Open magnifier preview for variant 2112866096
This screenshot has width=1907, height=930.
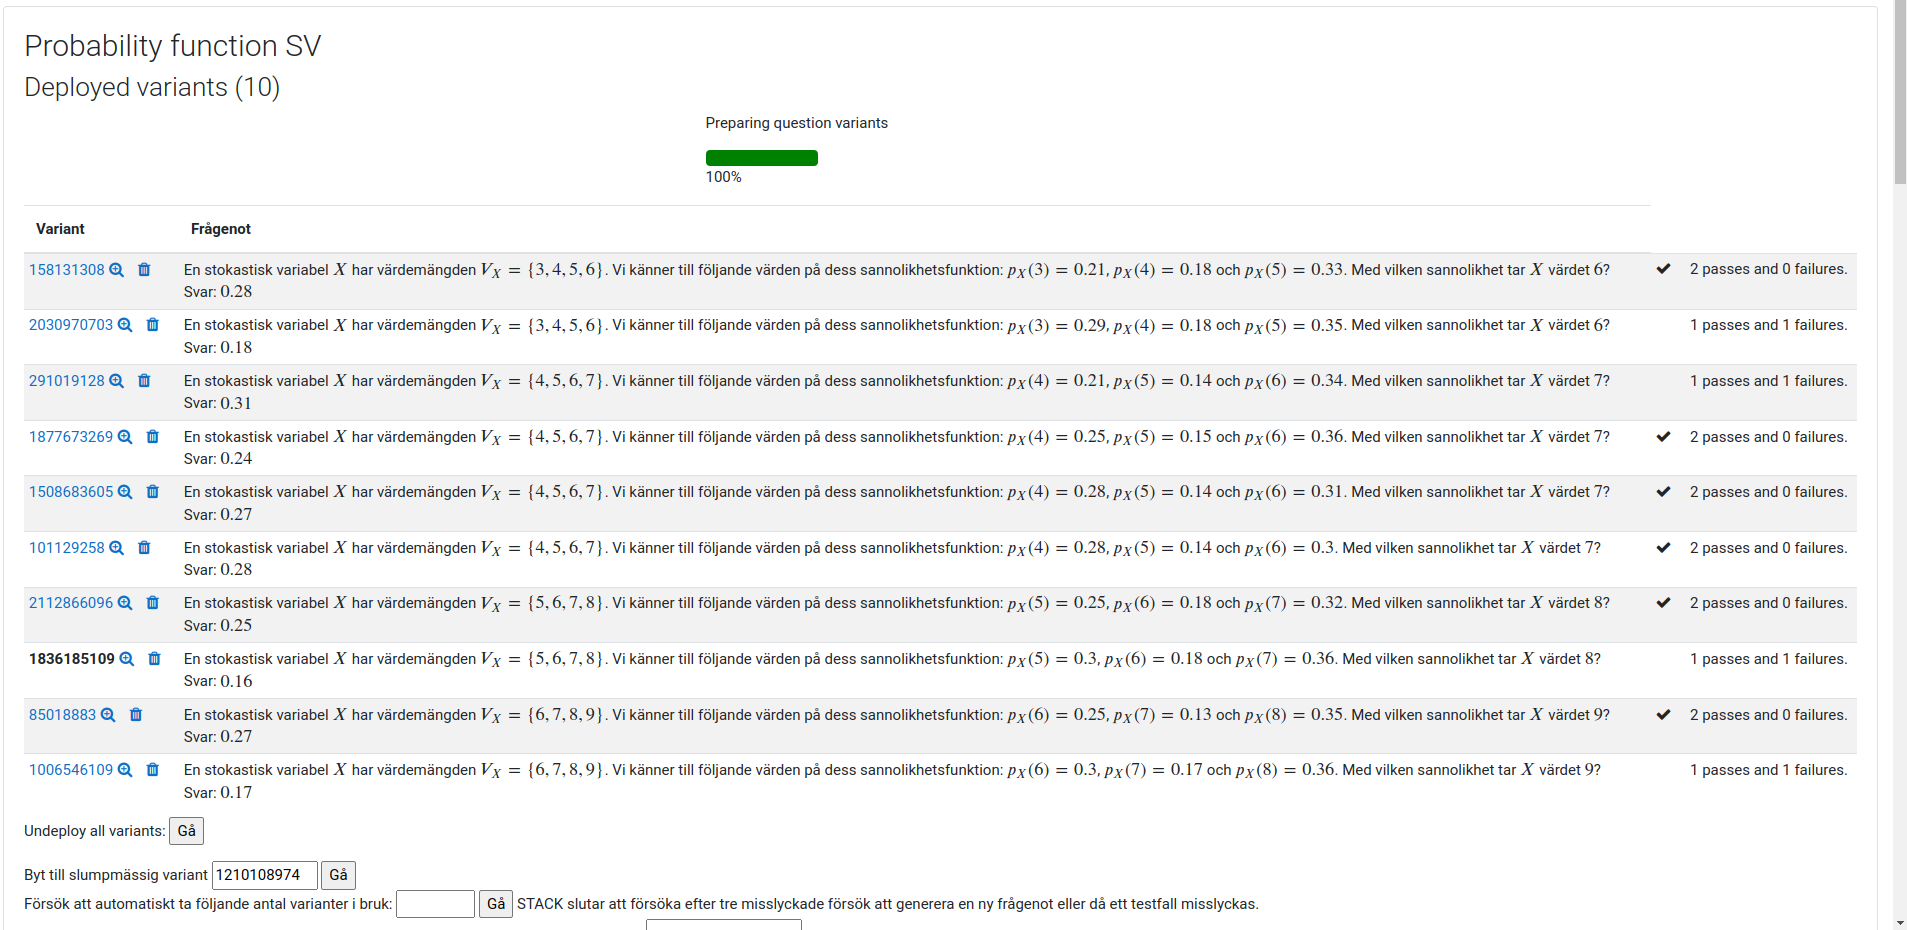tap(125, 603)
